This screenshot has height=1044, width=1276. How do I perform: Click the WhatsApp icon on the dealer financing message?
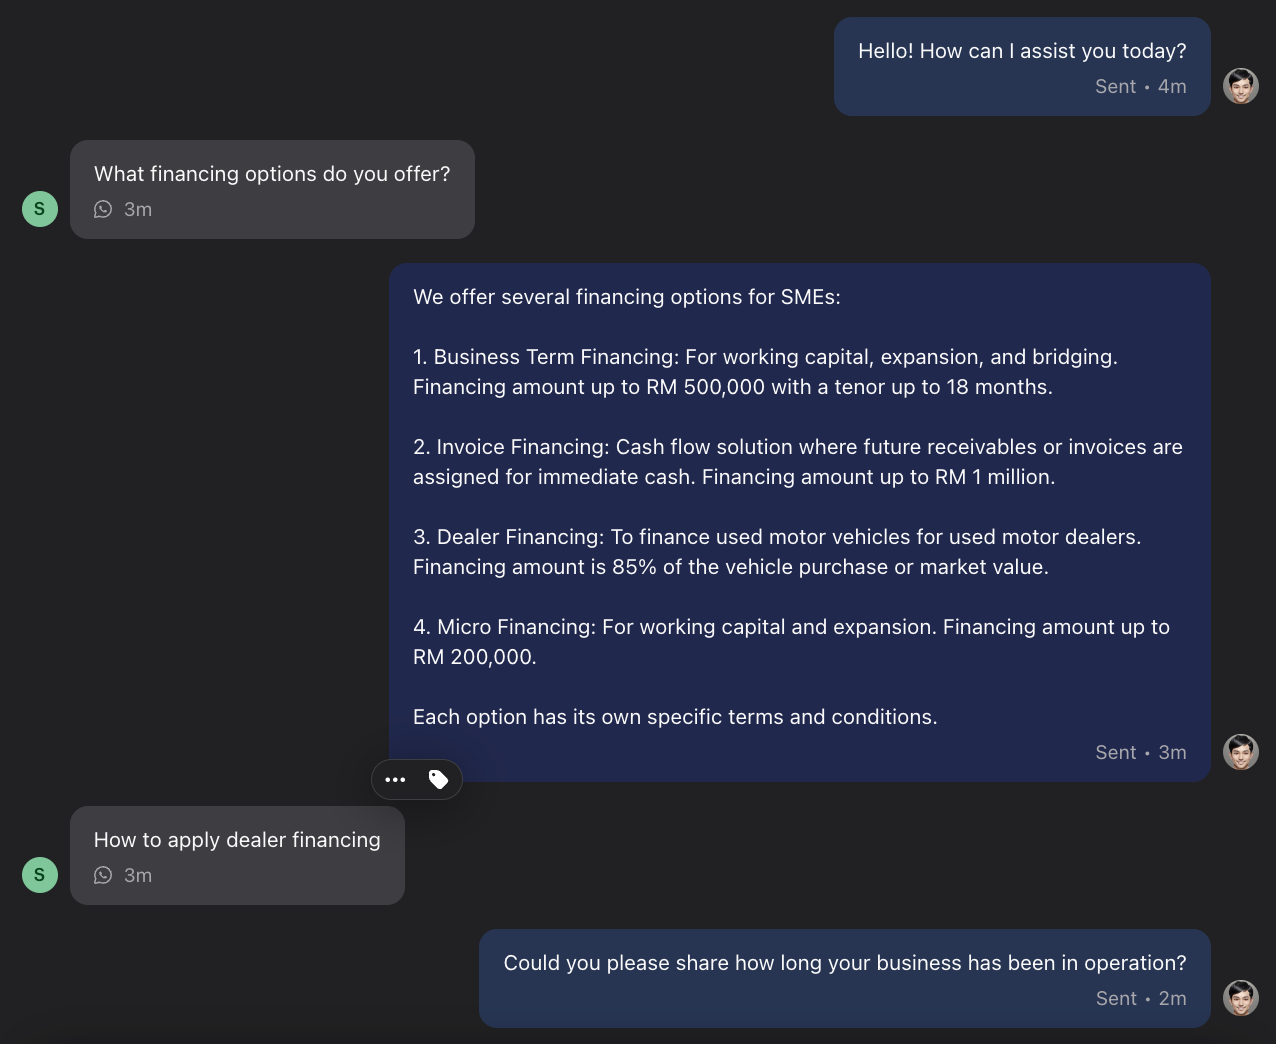click(x=103, y=875)
